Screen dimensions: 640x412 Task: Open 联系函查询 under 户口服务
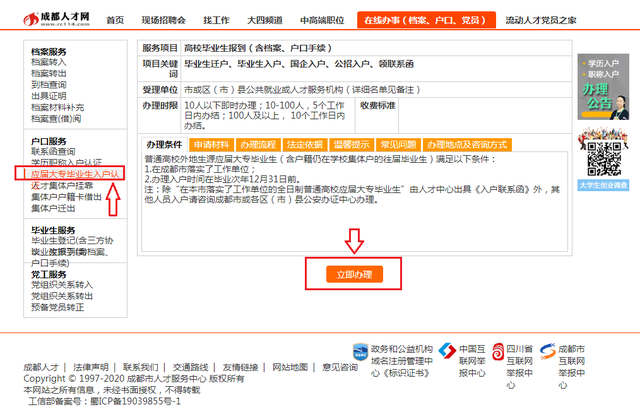[x=53, y=151]
